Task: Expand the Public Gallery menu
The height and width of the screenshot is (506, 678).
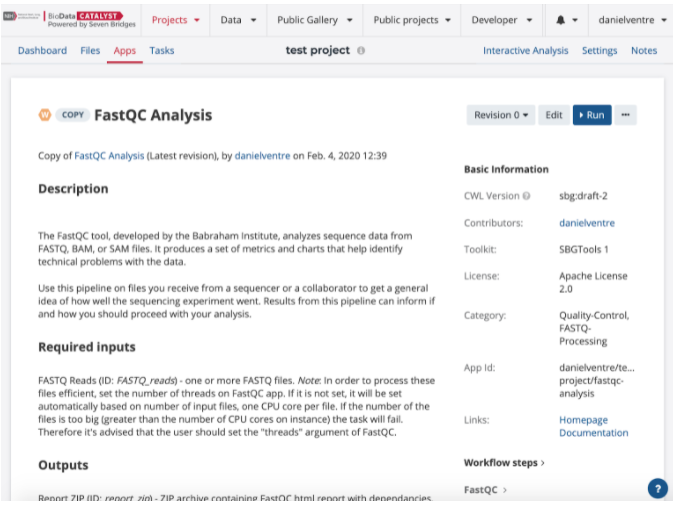Action: (x=315, y=20)
